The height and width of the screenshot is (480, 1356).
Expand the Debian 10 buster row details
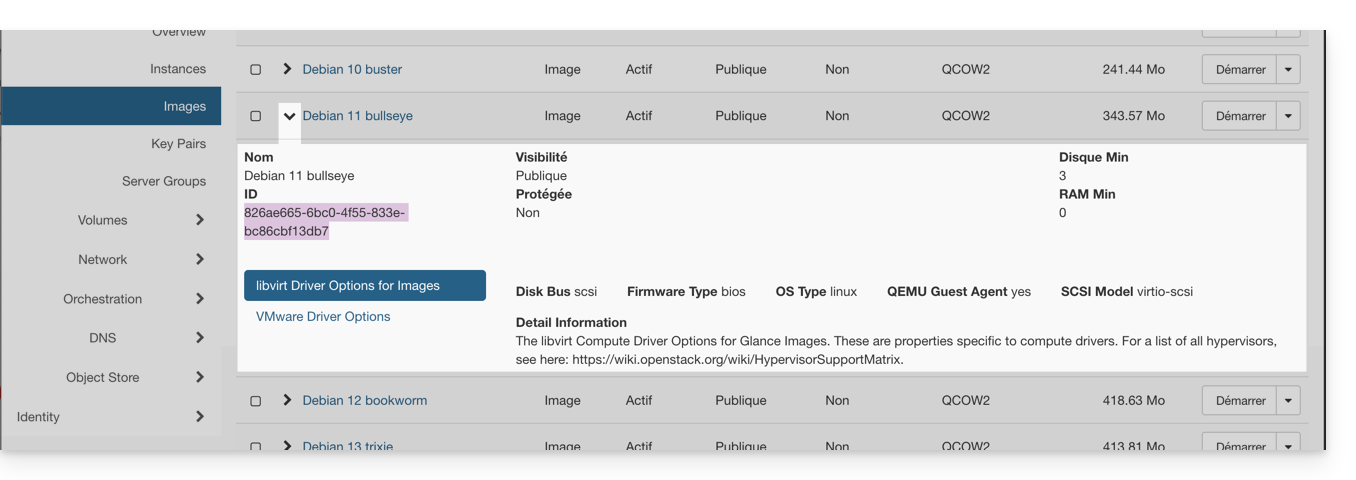pos(287,69)
